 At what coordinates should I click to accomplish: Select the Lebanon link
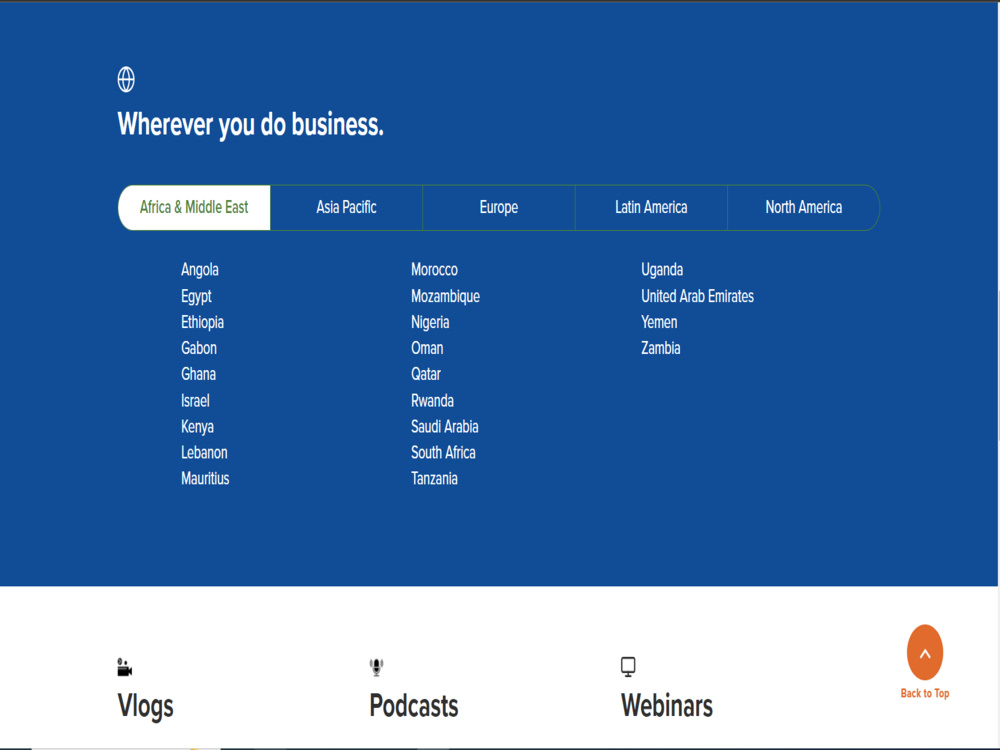point(204,453)
